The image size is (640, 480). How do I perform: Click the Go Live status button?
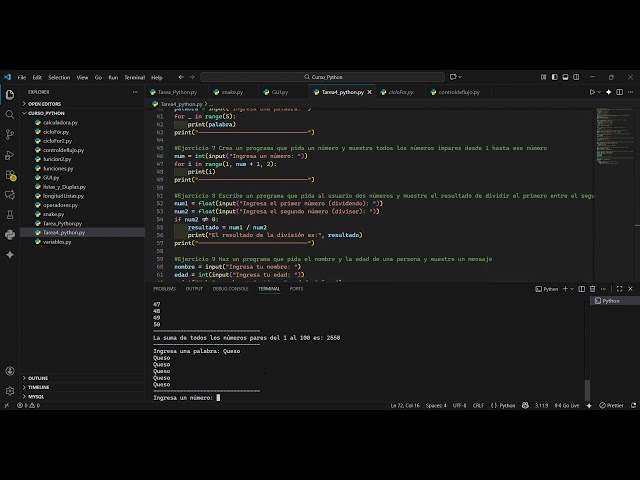click(x=567, y=405)
